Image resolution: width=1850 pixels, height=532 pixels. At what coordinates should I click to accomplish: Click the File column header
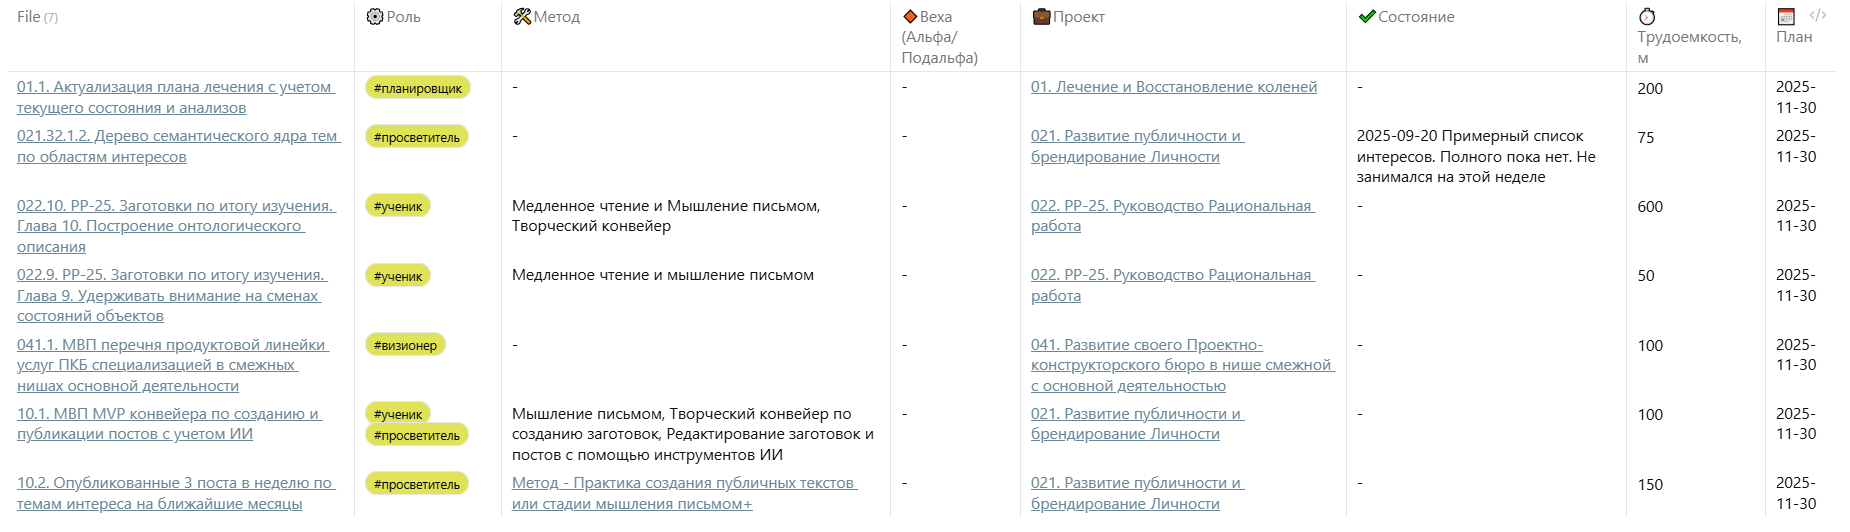(29, 17)
